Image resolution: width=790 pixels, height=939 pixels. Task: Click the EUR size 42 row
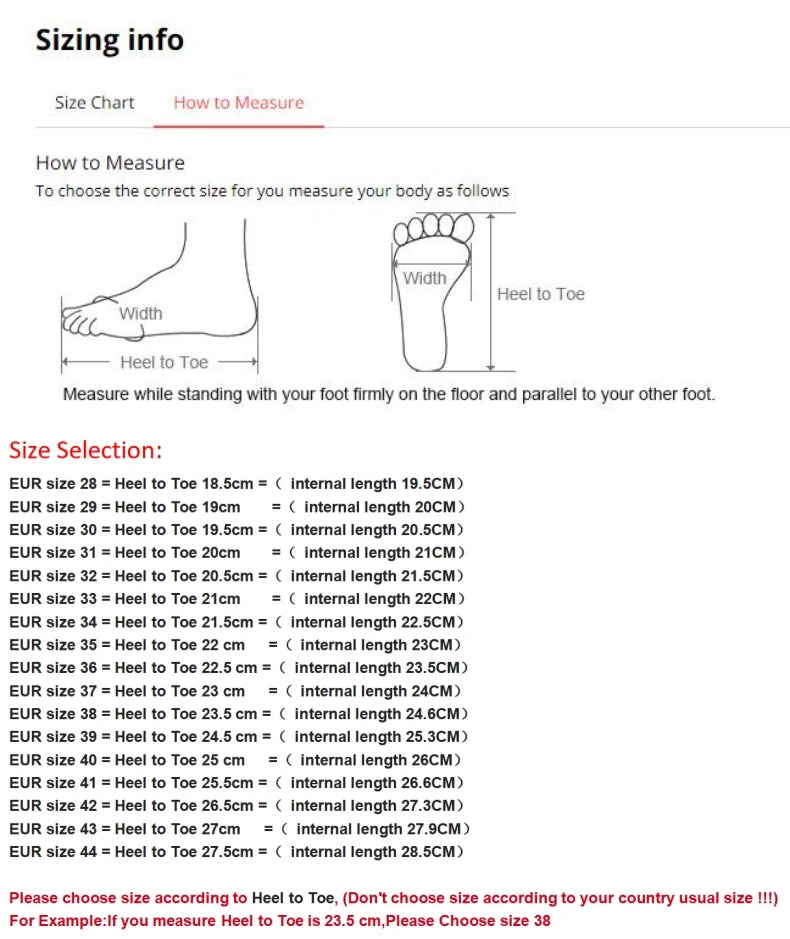pyautogui.click(x=237, y=806)
